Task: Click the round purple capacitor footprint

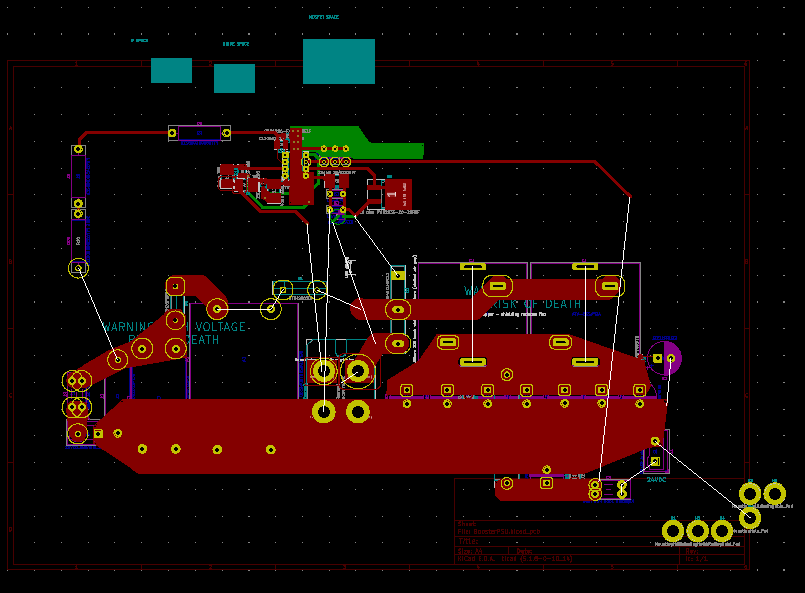Action: click(x=664, y=358)
